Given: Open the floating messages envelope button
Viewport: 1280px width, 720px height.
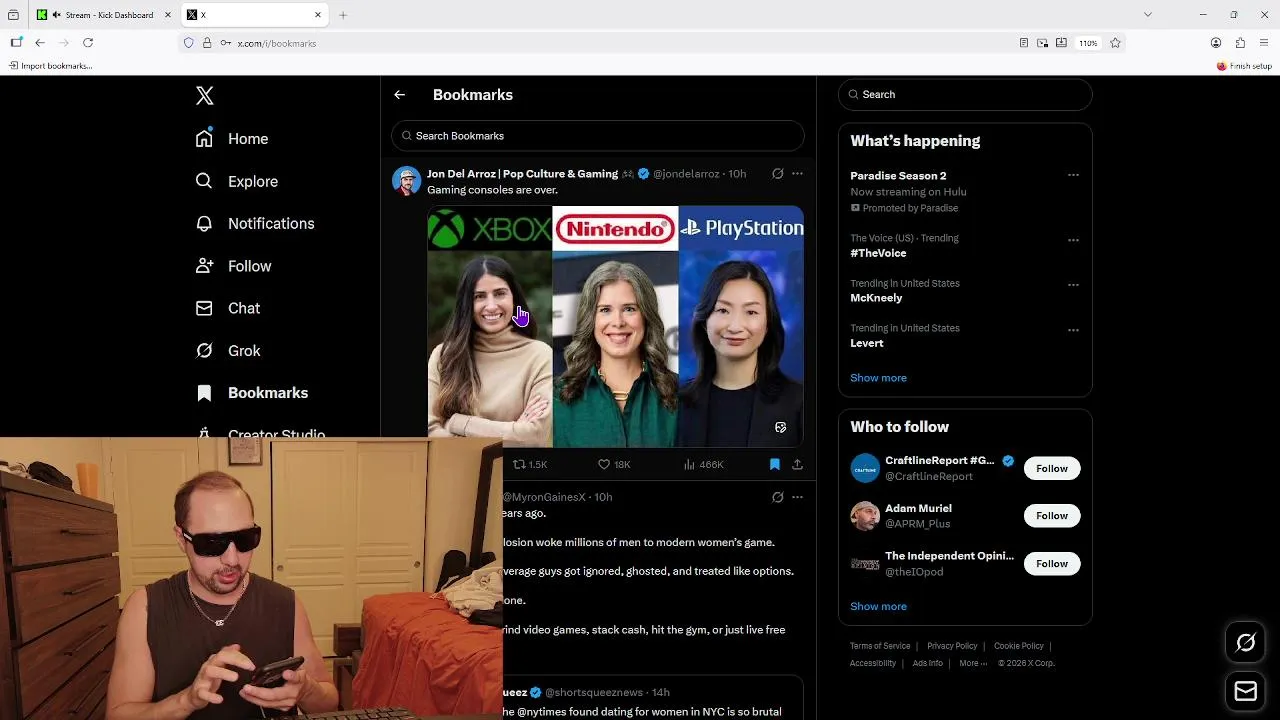Looking at the screenshot, I should tap(1246, 691).
